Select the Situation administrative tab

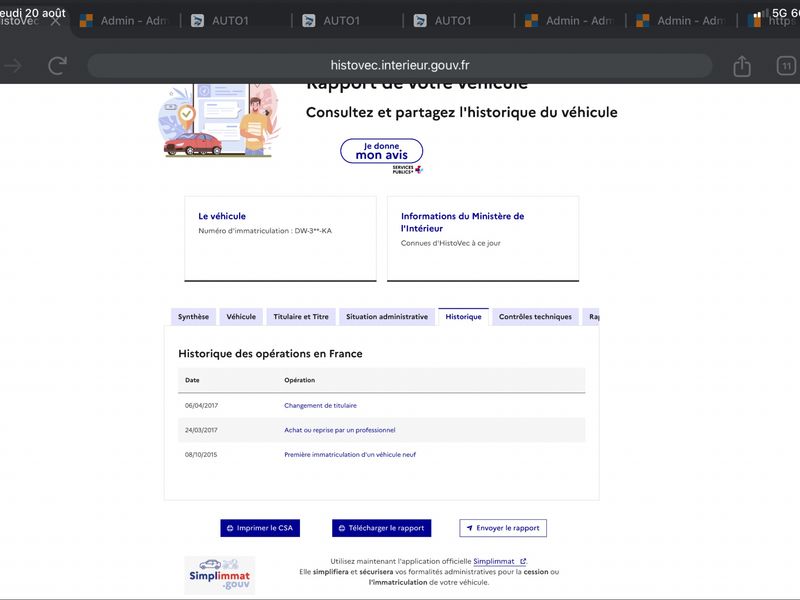click(387, 317)
